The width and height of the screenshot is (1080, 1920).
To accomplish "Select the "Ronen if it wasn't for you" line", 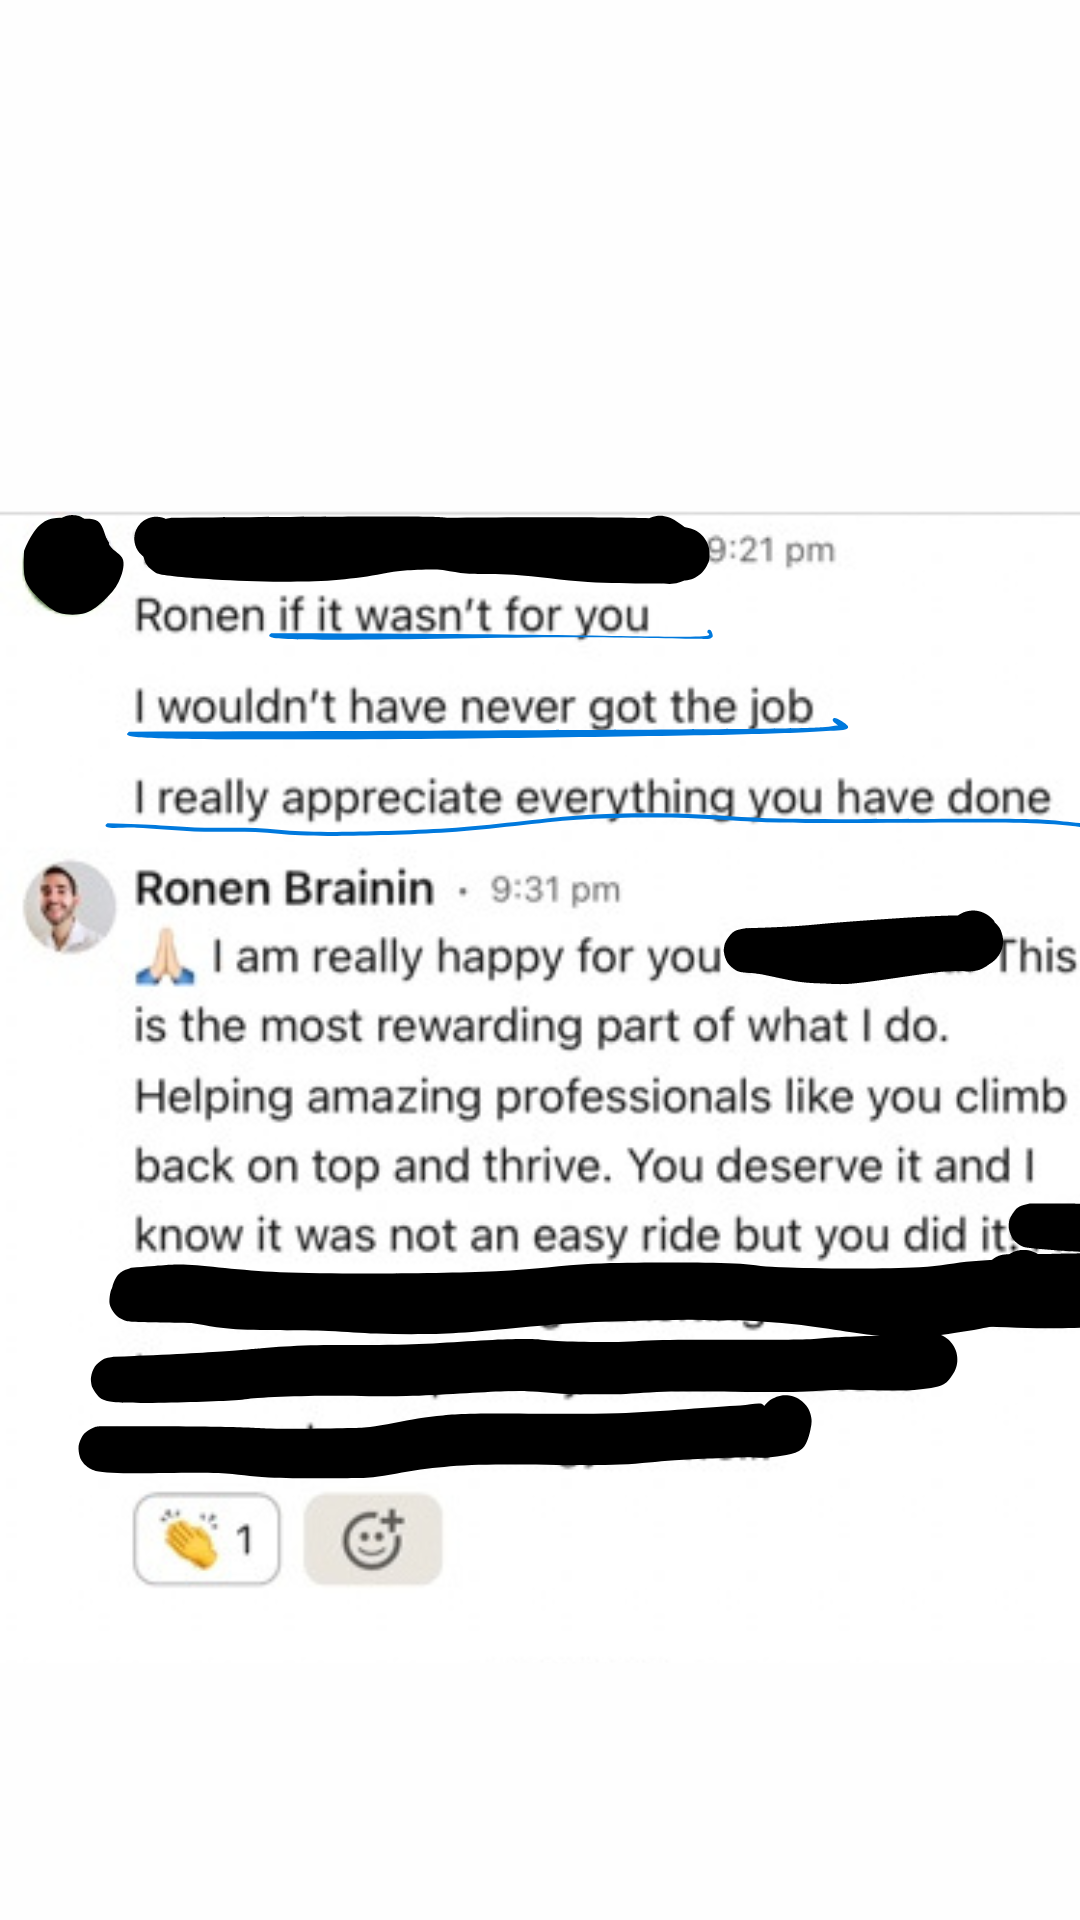I will 392,615.
